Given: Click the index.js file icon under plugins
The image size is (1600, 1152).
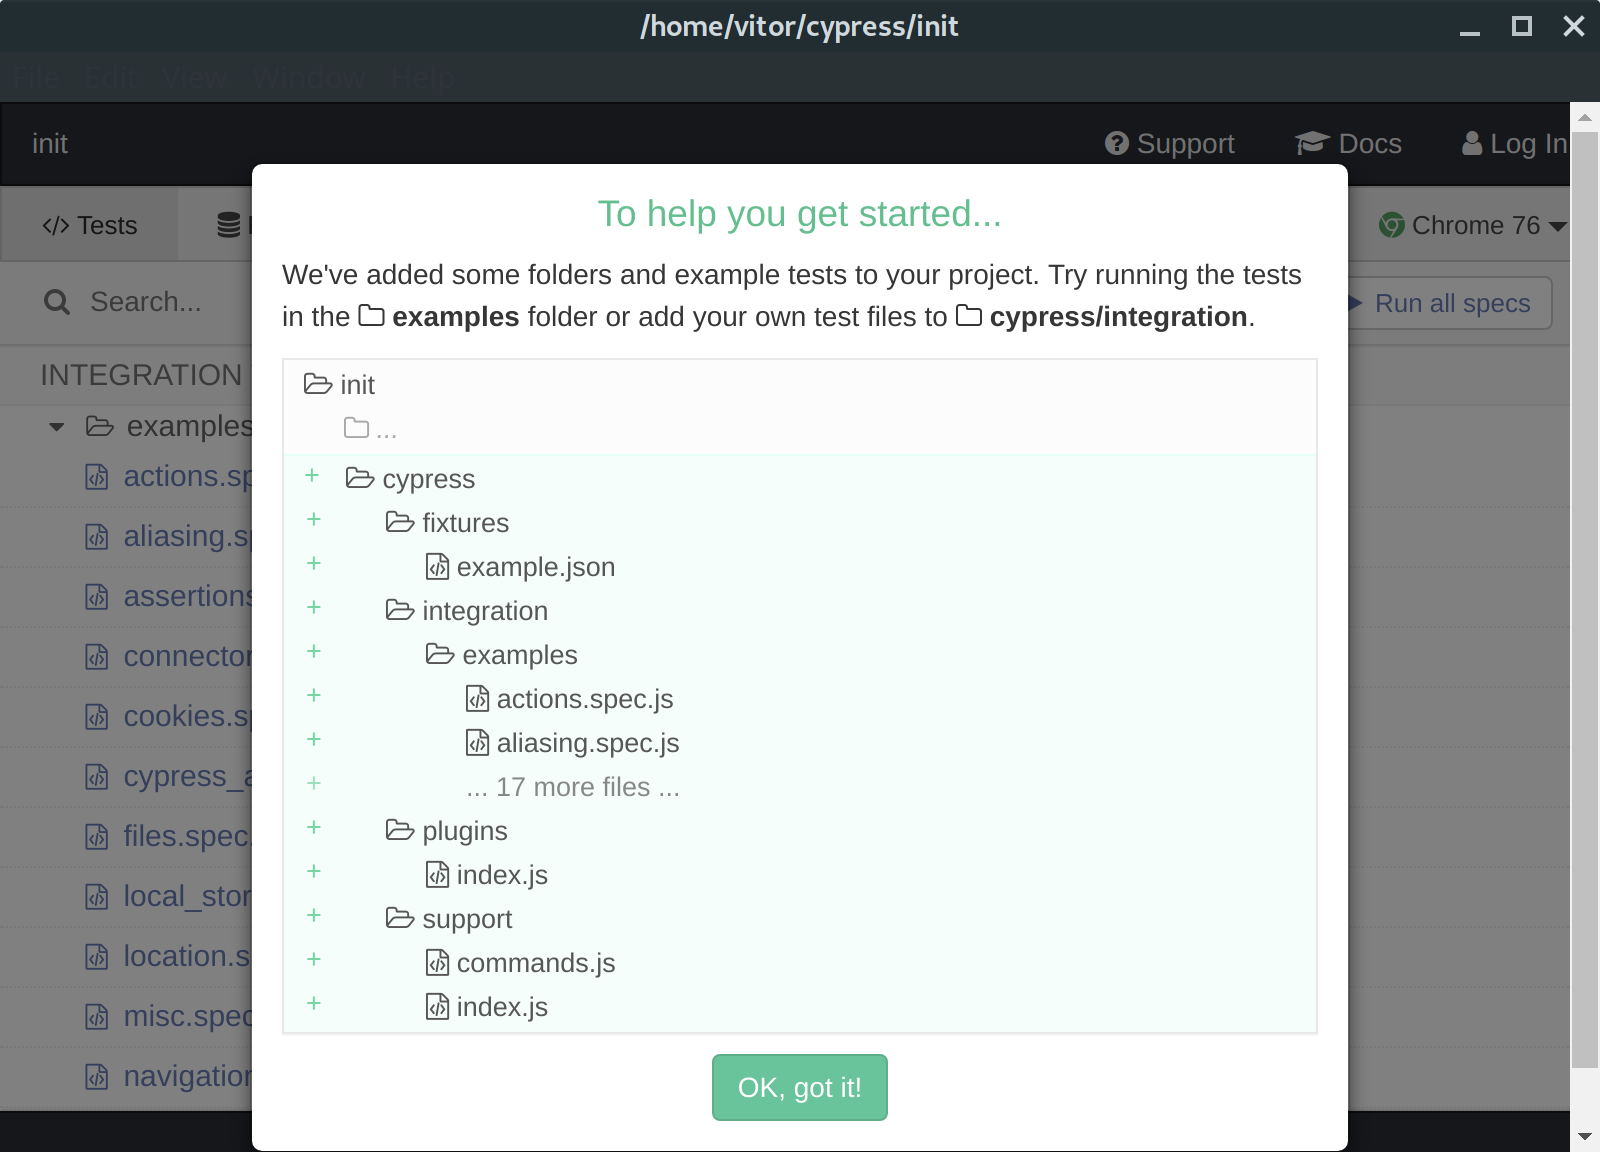Looking at the screenshot, I should [x=437, y=874].
